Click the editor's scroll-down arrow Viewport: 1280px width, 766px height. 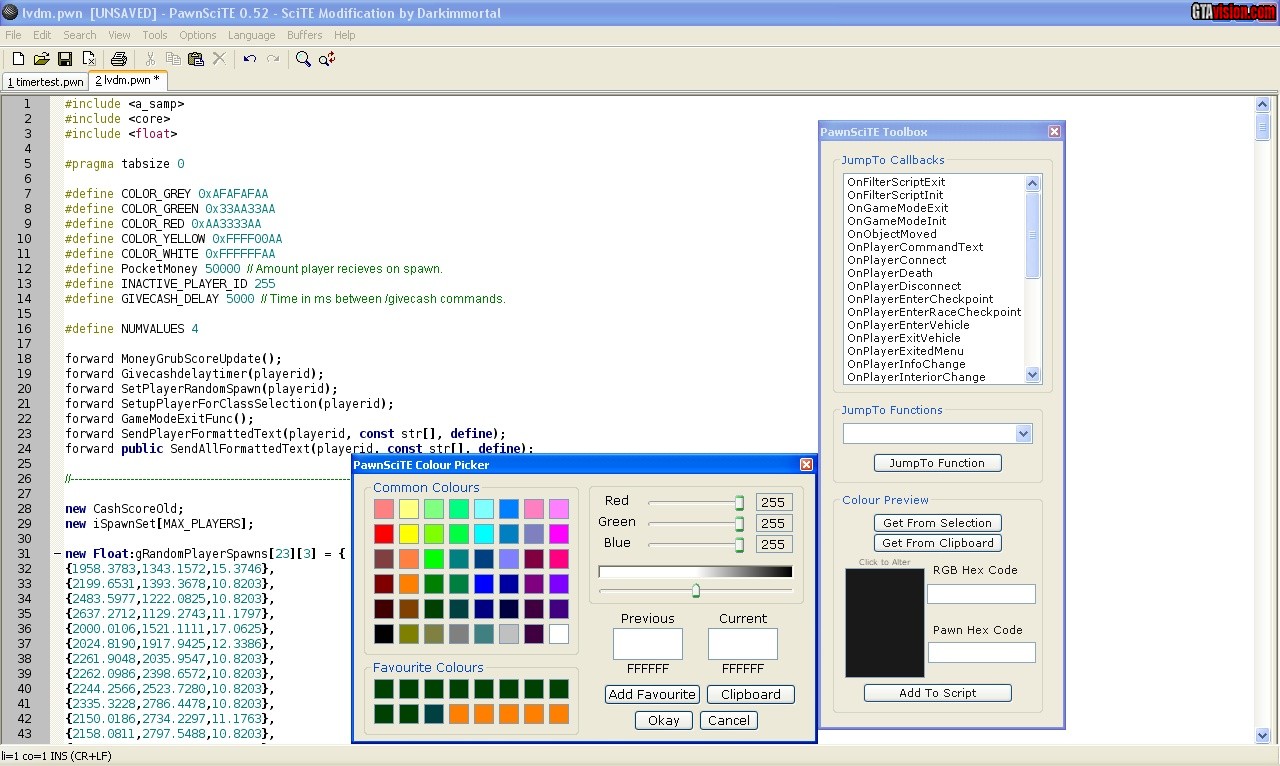point(1262,735)
